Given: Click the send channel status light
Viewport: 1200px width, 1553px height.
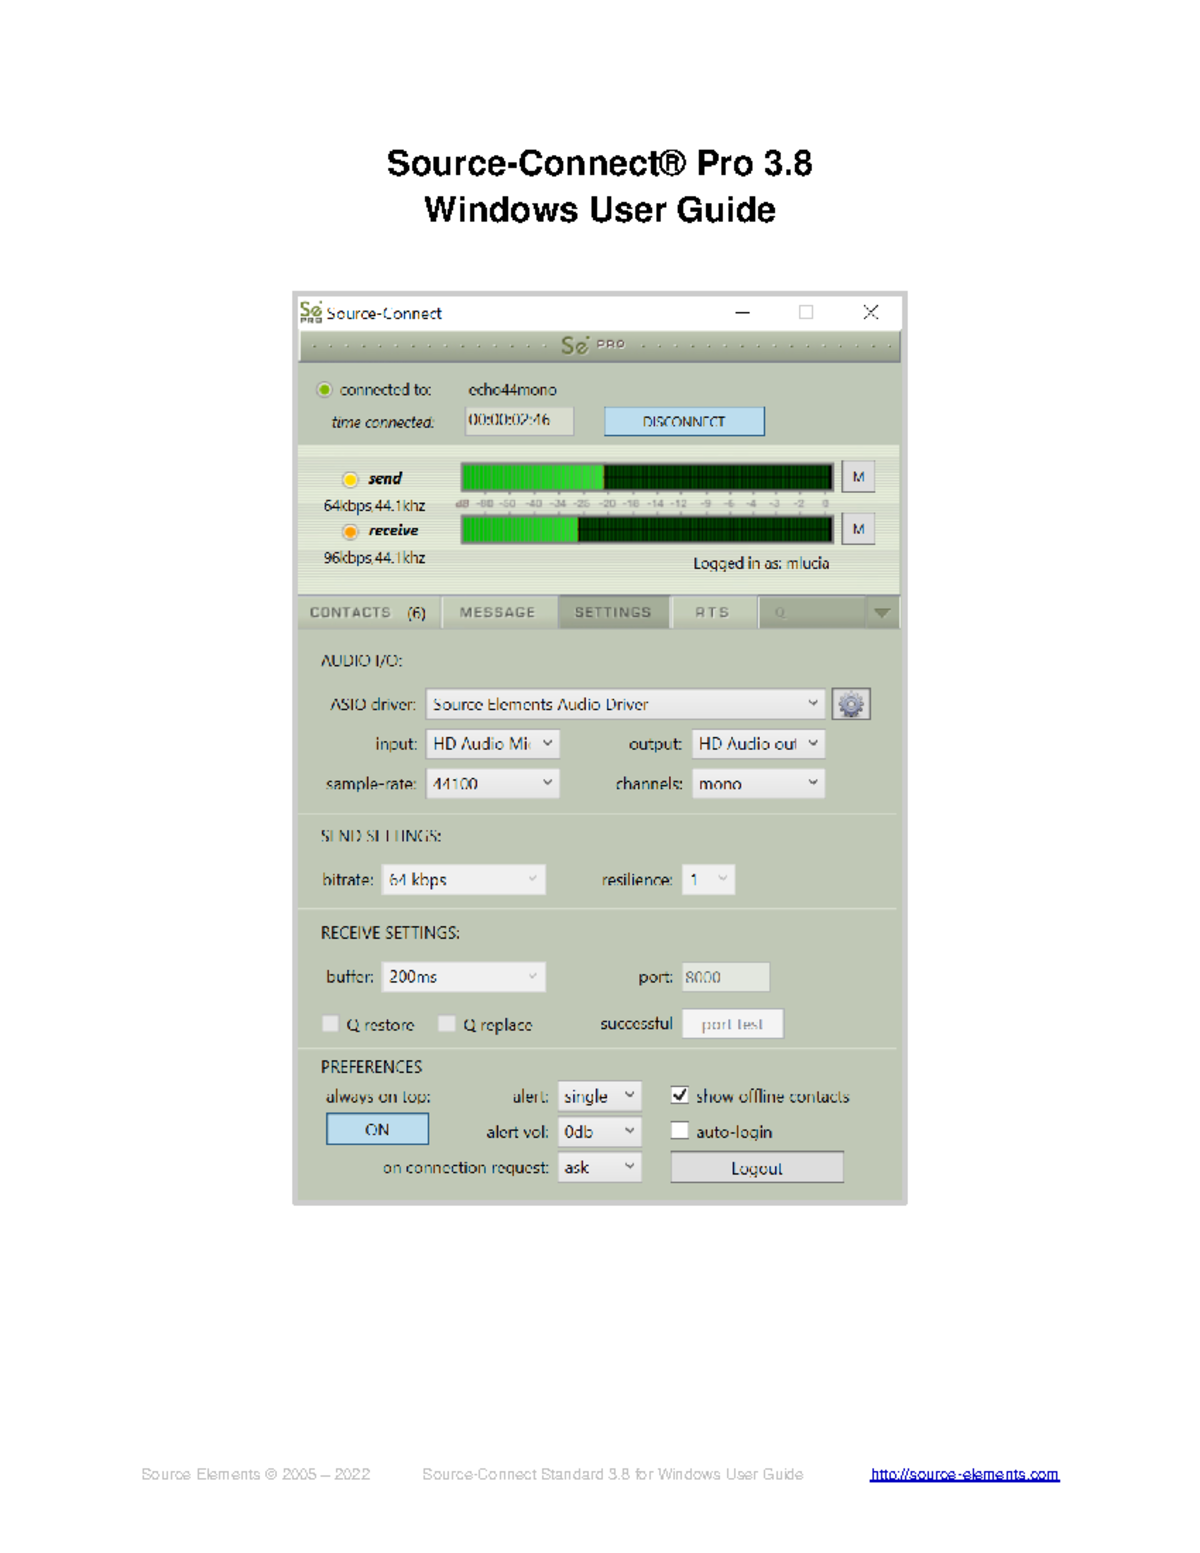Looking at the screenshot, I should pyautogui.click(x=350, y=479).
